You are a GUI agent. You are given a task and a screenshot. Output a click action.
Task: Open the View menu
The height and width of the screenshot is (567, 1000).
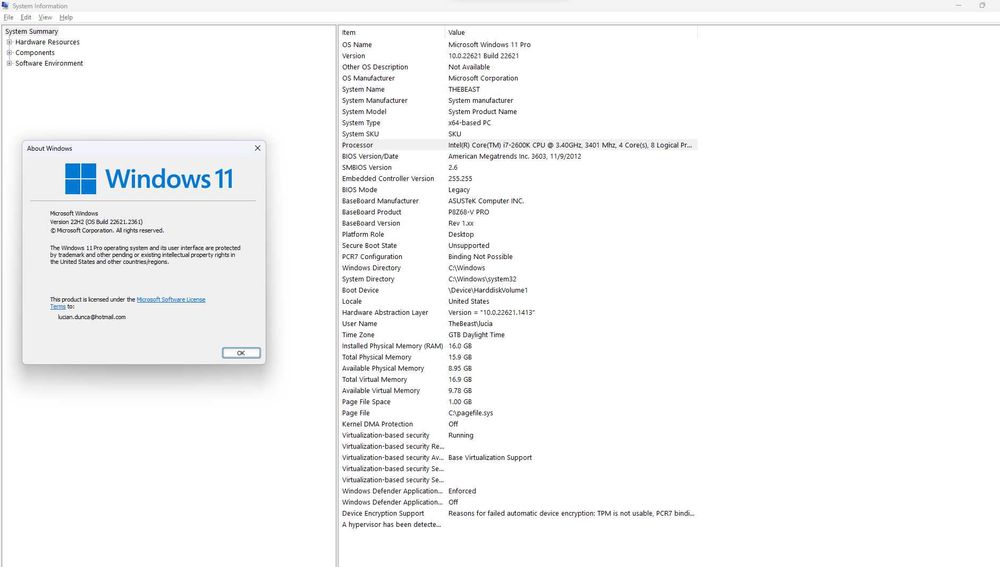point(45,17)
